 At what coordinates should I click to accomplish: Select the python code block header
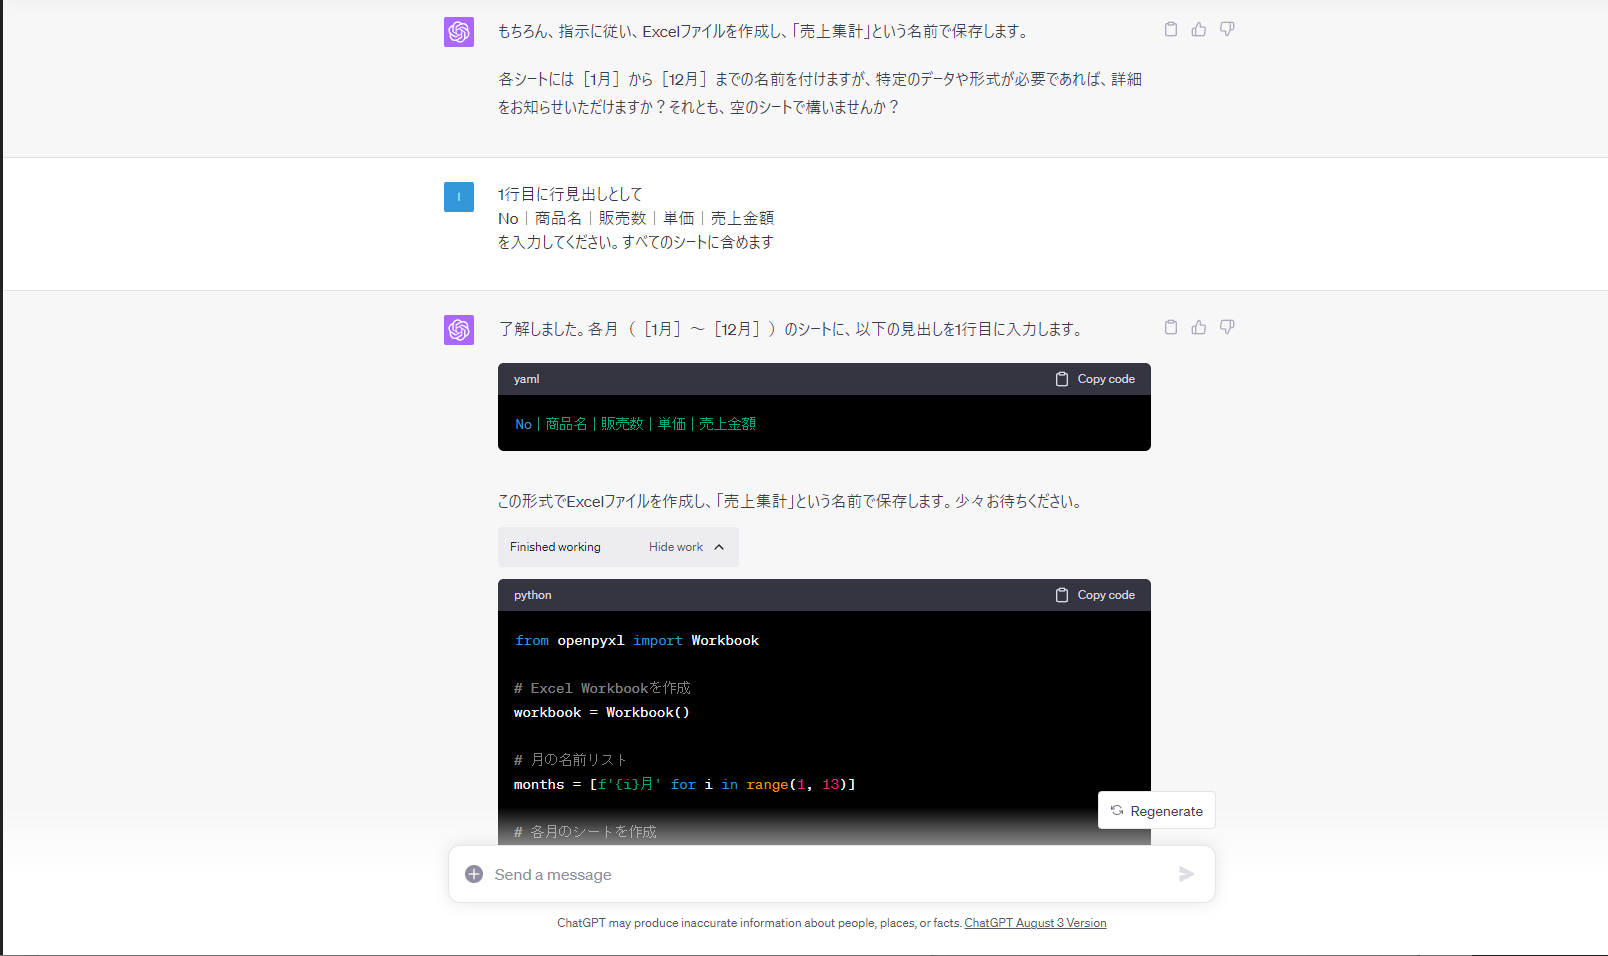point(532,594)
